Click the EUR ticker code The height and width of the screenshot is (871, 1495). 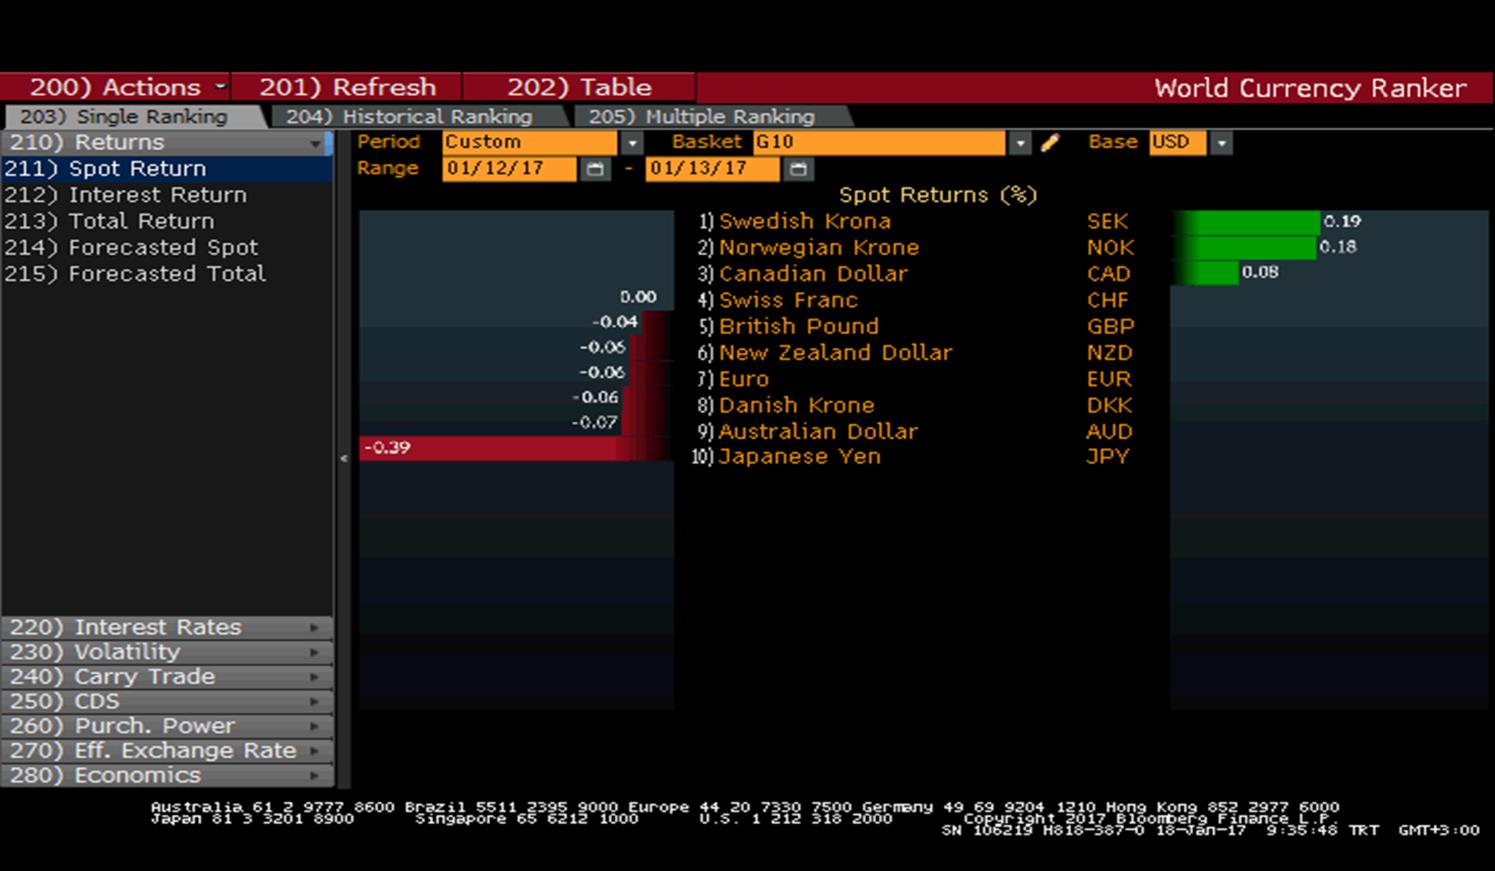point(1110,379)
